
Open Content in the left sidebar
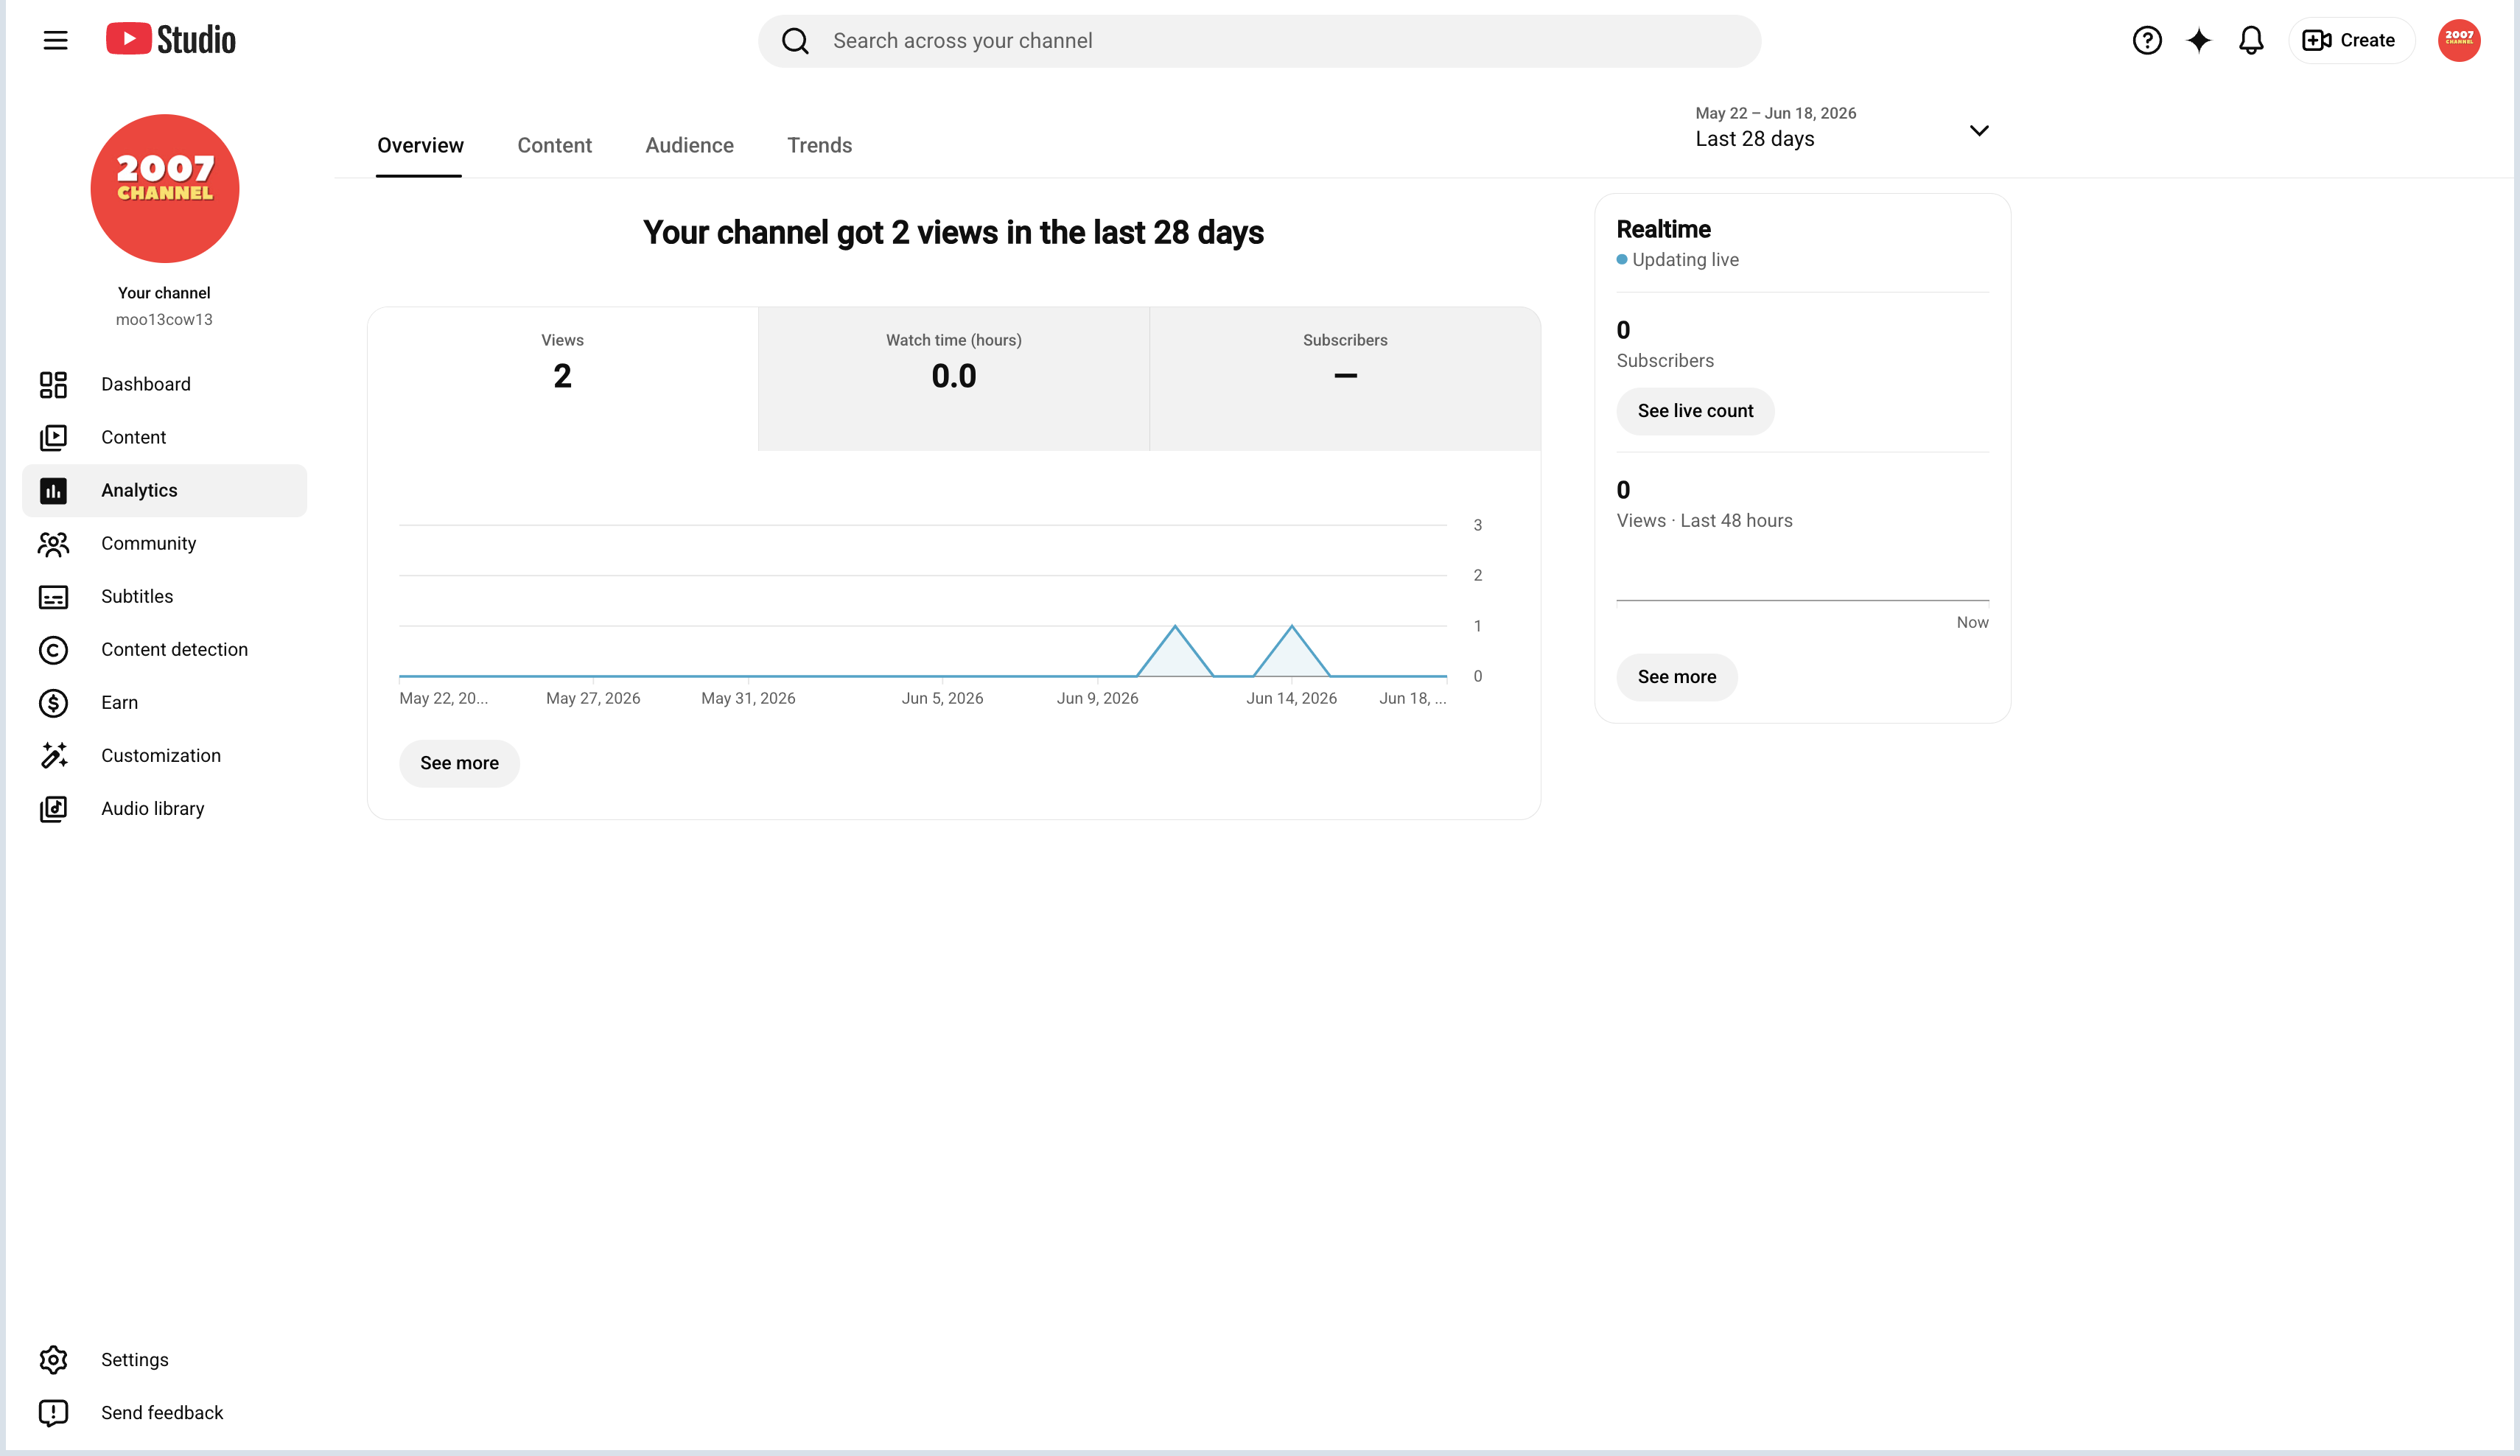point(165,437)
